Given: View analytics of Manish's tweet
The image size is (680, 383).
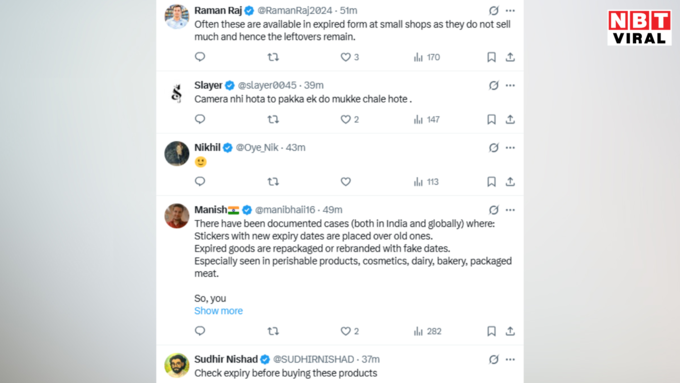Looking at the screenshot, I should tap(427, 331).
